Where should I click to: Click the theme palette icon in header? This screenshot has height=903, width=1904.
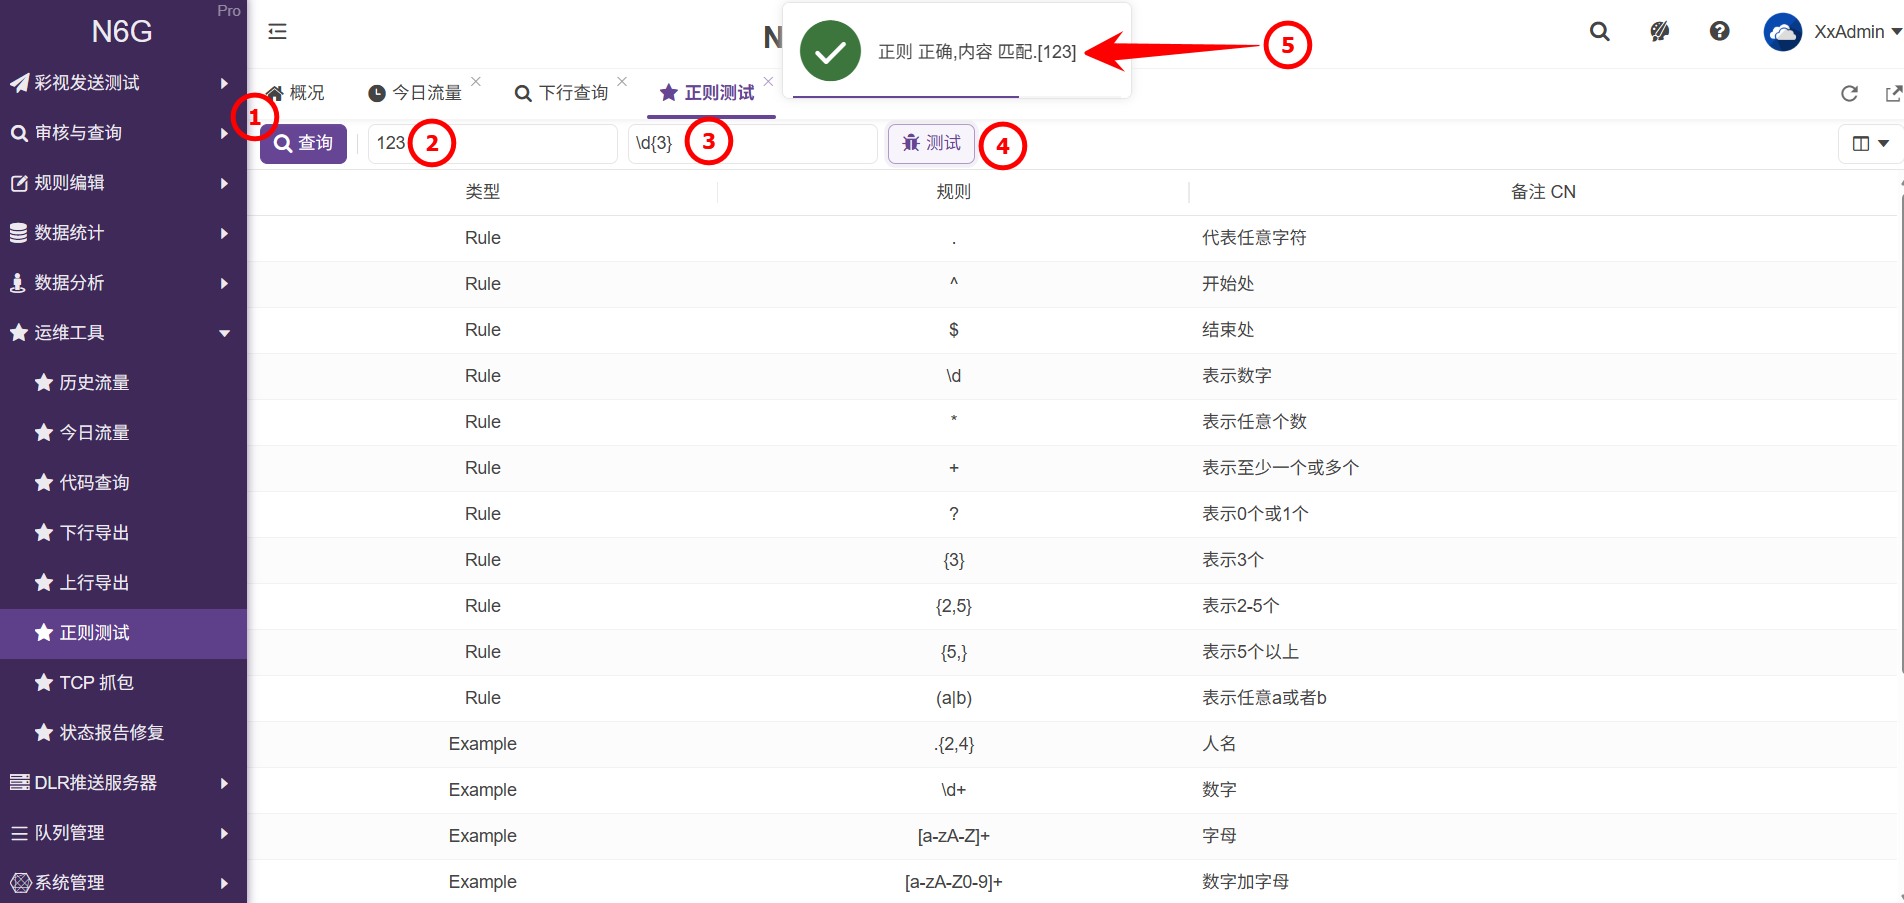click(1660, 32)
